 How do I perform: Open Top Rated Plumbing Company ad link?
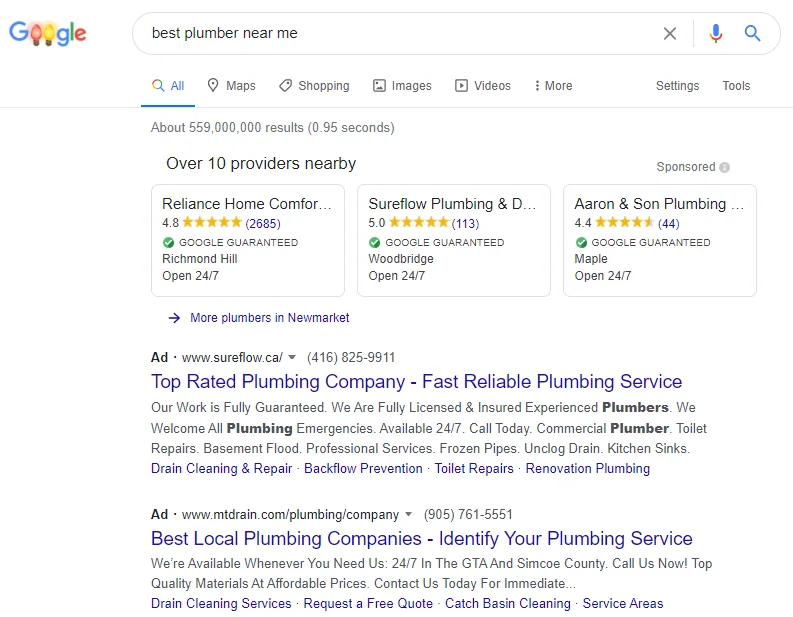click(x=416, y=381)
